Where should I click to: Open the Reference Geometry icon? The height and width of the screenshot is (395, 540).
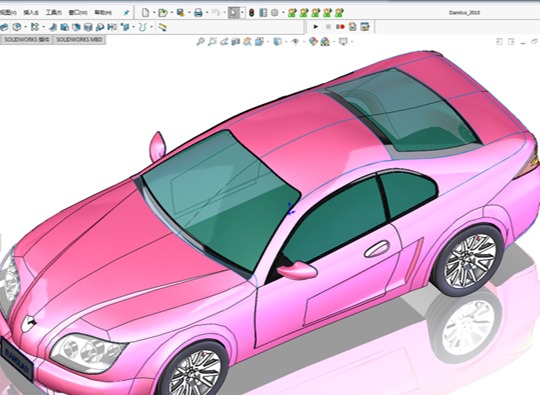click(125, 27)
